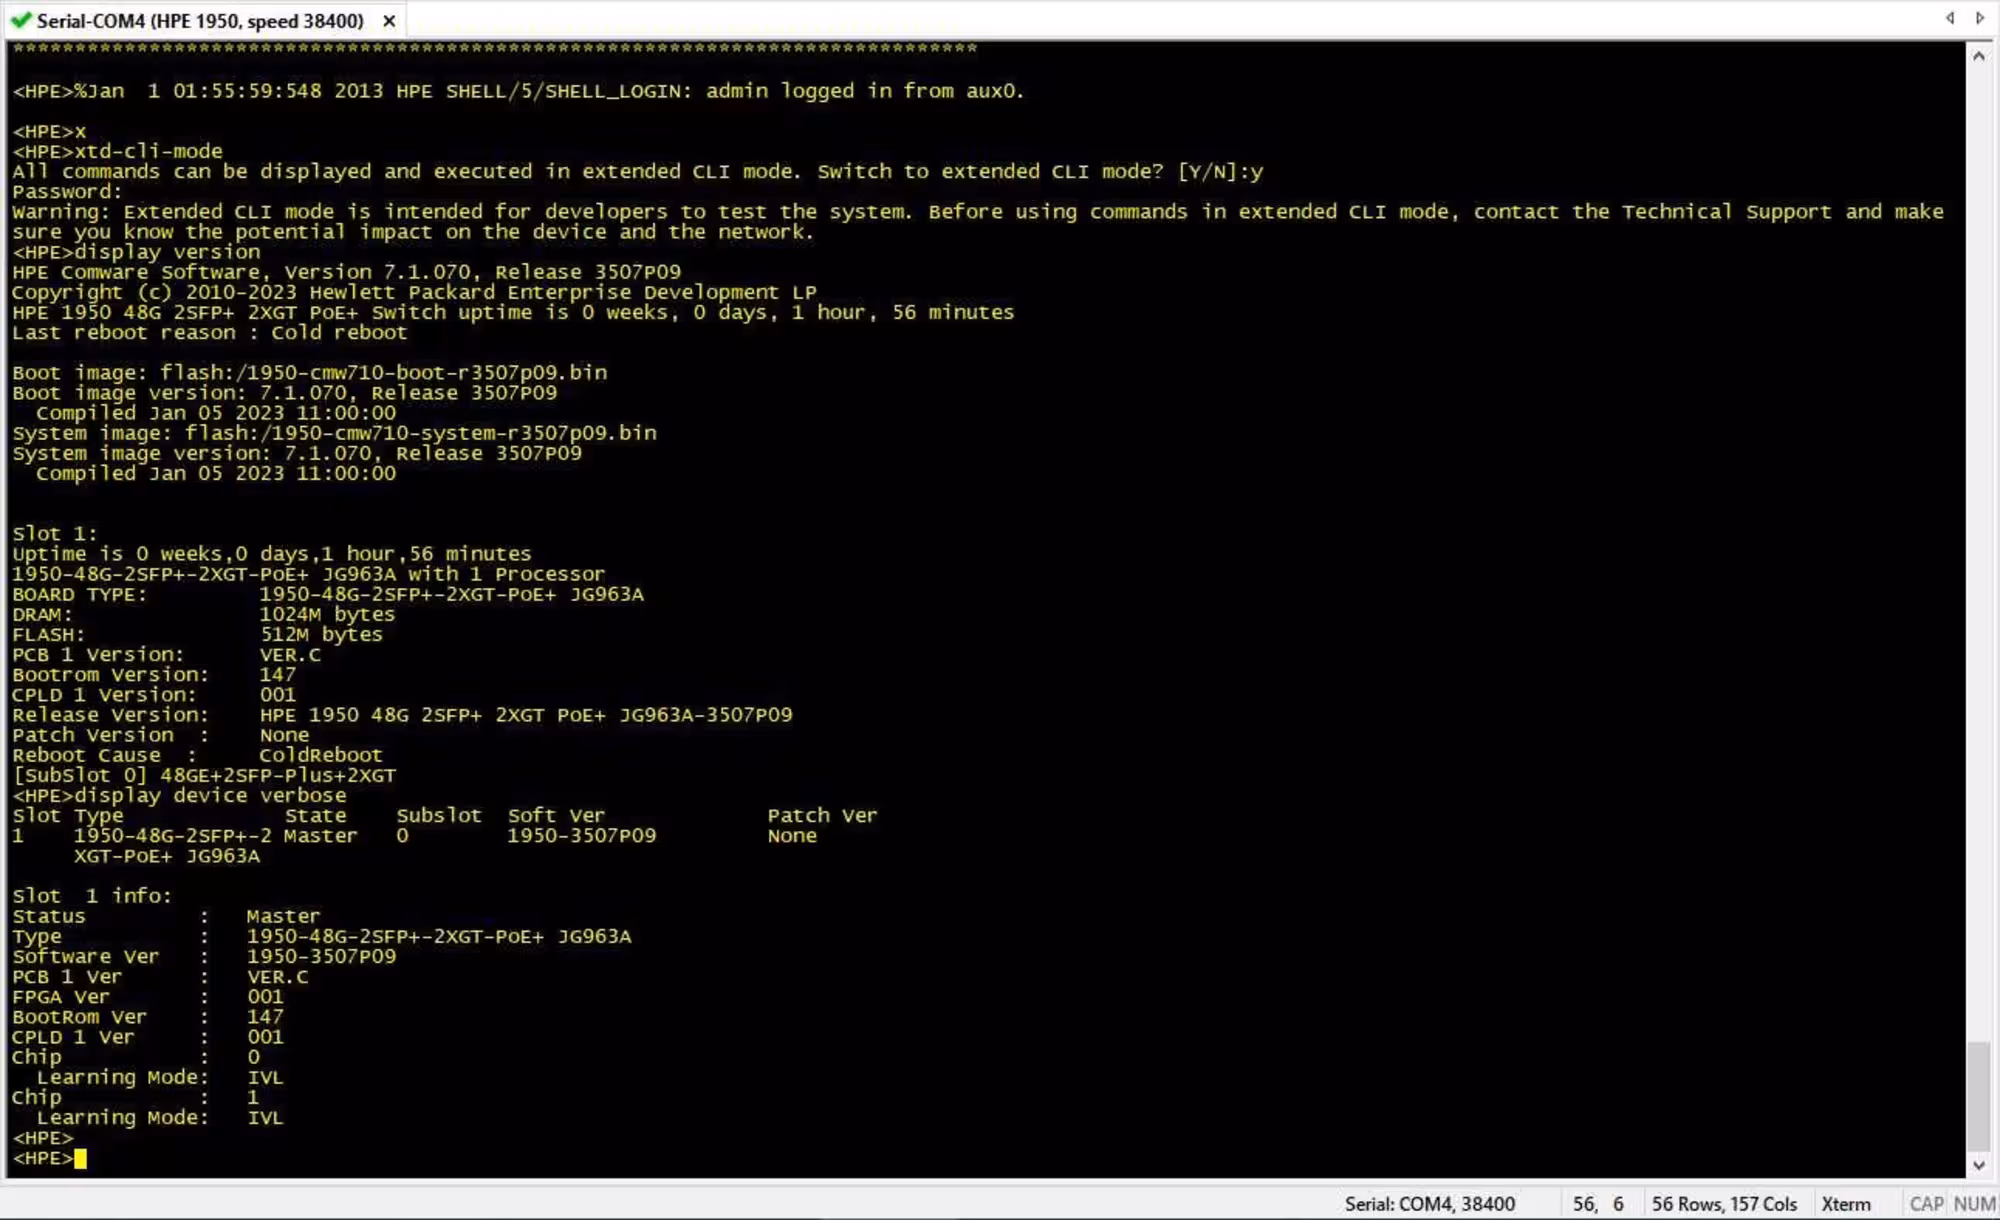
Task: Click the 'Xterm' emulation status entry
Action: (1845, 1204)
